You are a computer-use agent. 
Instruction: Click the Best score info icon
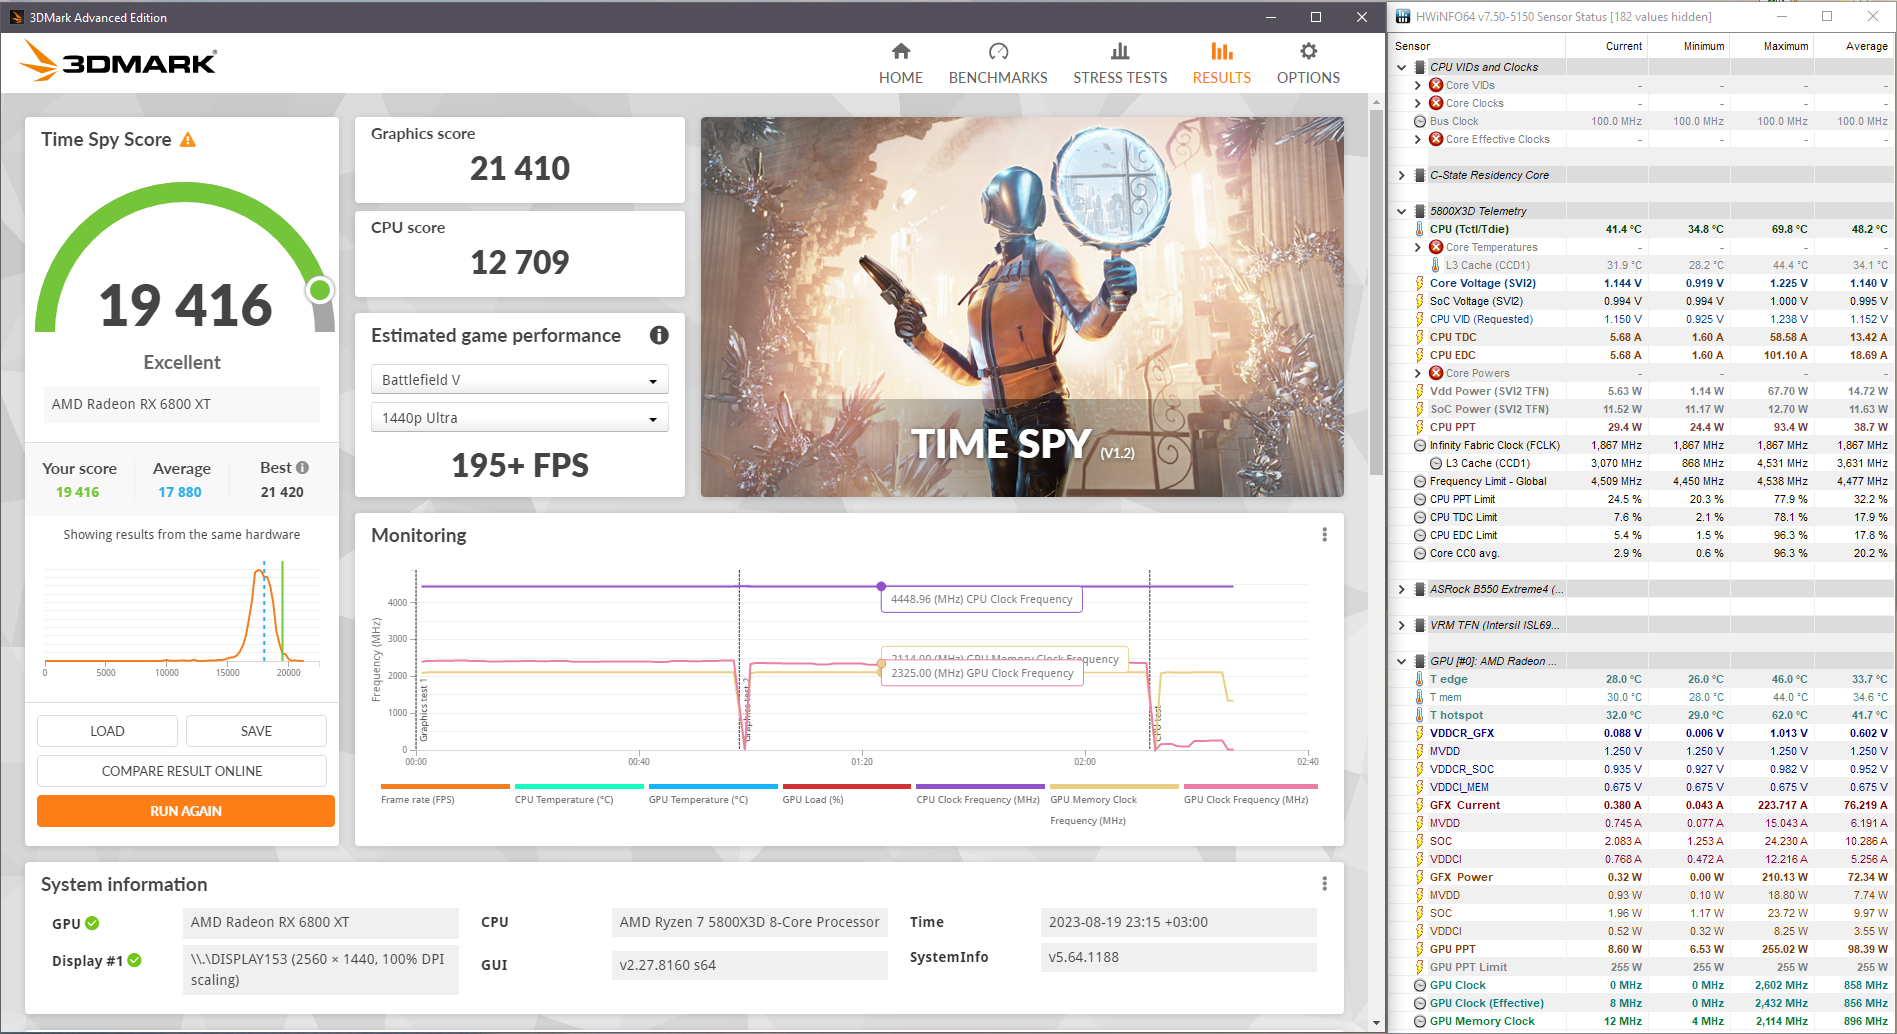pos(302,468)
